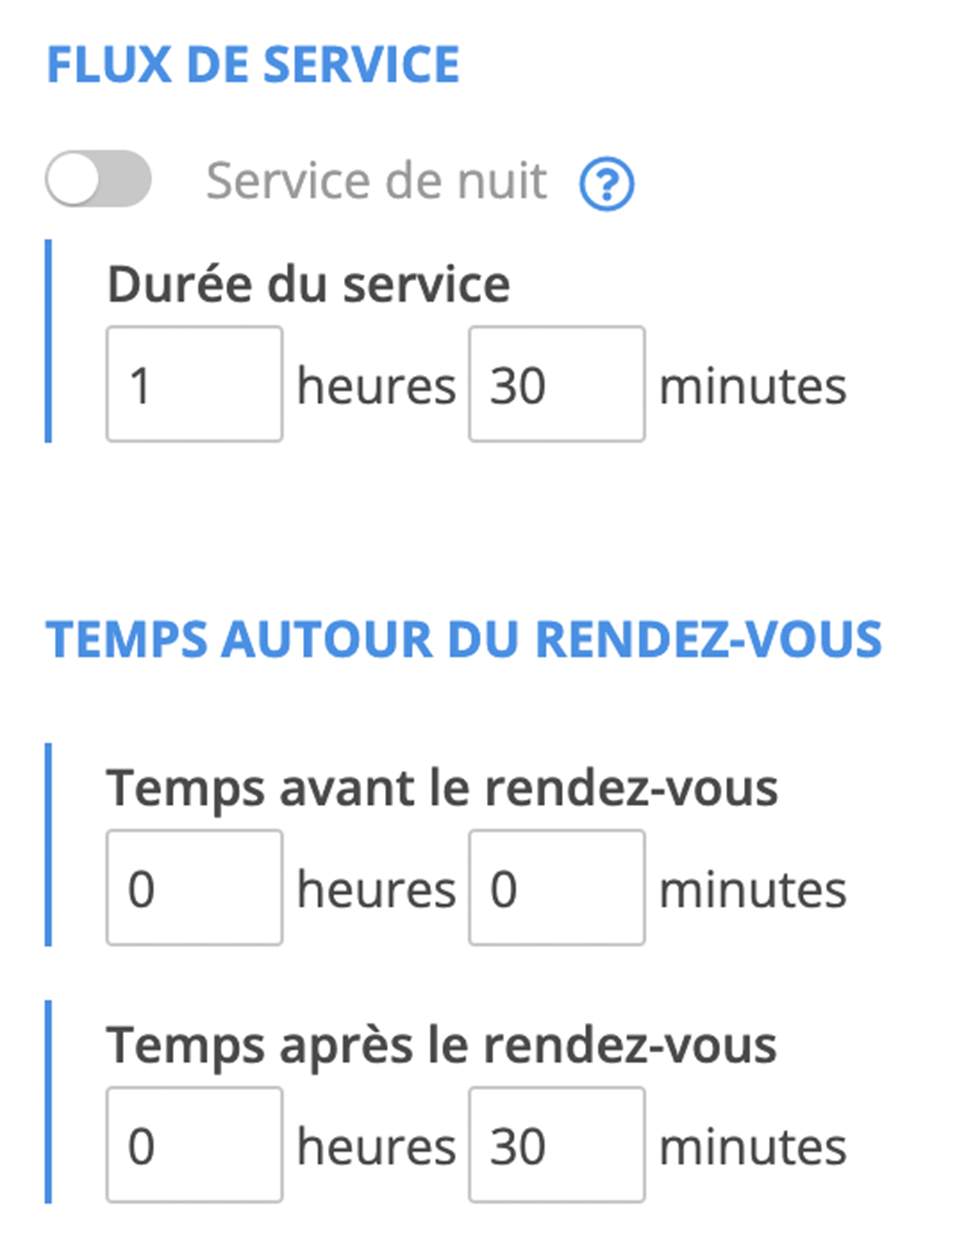Click the Durée du service label
Image resolution: width=957 pixels, height=1243 pixels.
pos(309,284)
